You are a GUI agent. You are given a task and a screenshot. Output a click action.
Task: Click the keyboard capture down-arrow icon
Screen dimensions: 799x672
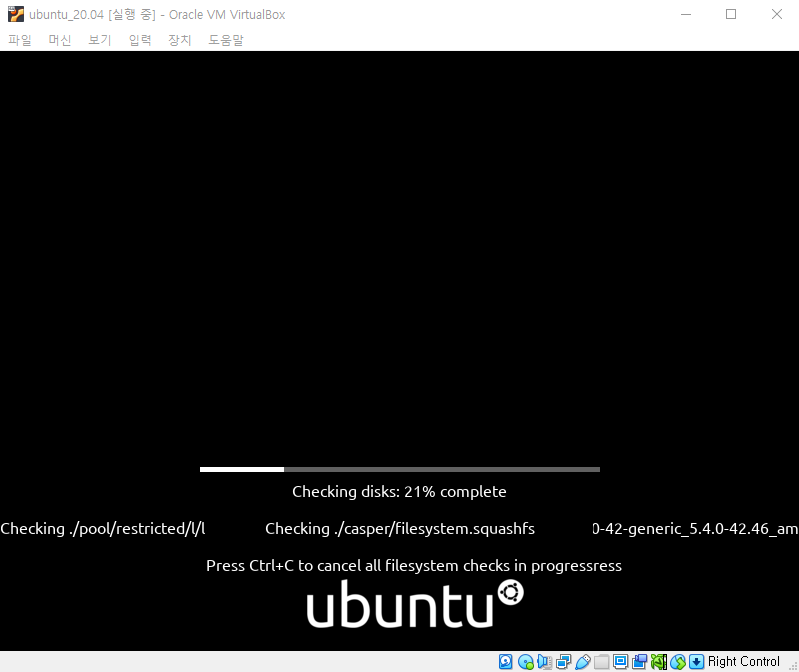(x=696, y=661)
